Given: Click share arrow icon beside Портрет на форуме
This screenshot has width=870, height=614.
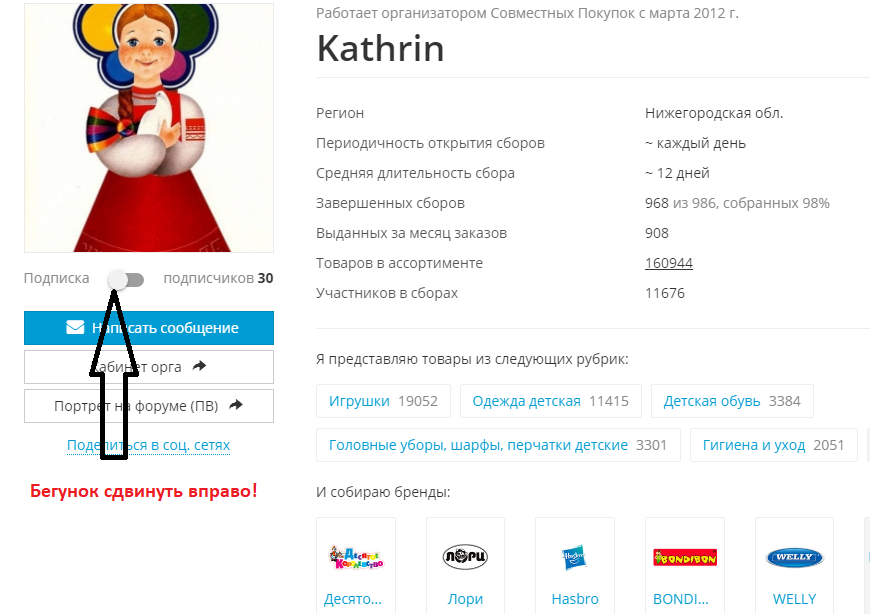Looking at the screenshot, I should [x=236, y=405].
